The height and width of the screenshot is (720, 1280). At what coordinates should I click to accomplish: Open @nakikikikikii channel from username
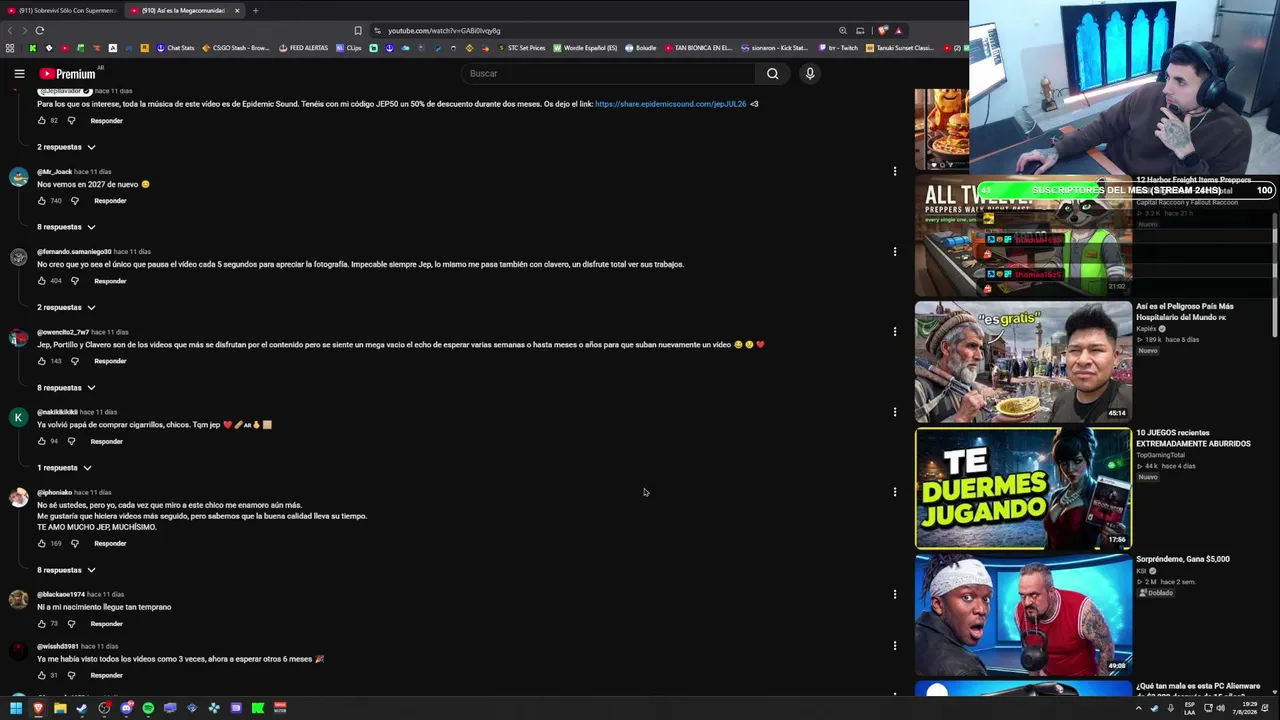click(x=57, y=412)
